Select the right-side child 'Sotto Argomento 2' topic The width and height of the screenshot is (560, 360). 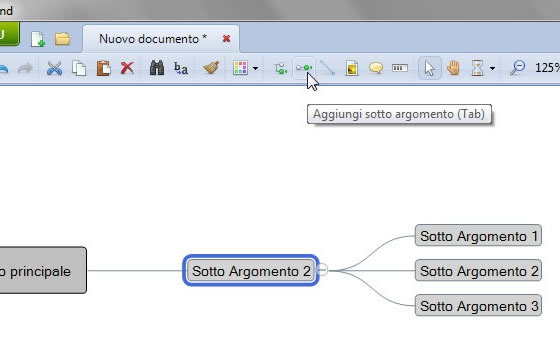coord(478,270)
